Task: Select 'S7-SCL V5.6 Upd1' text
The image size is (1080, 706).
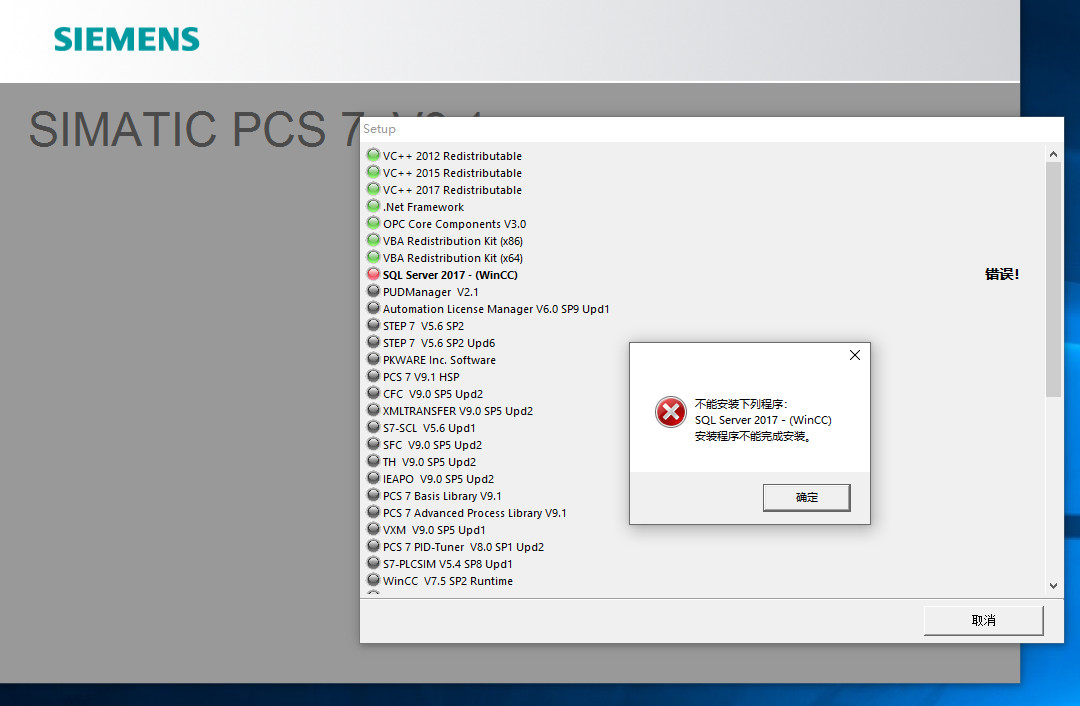Action: [429, 428]
